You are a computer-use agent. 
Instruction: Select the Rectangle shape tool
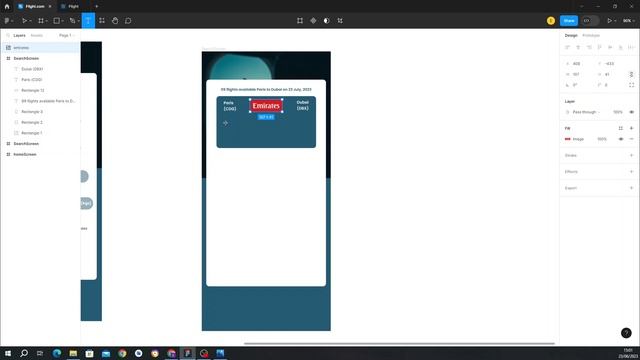tap(57, 21)
